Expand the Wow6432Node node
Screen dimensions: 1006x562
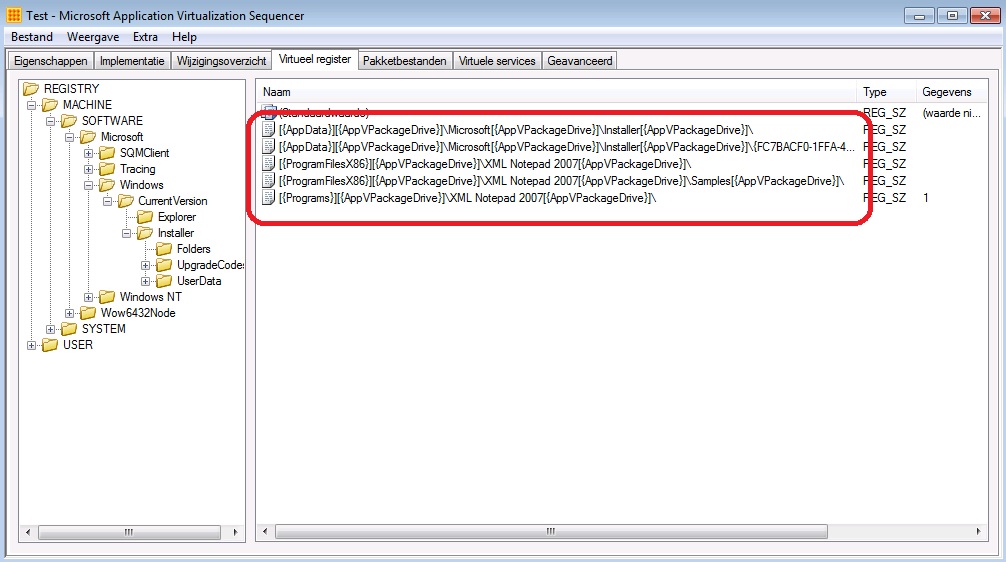click(x=69, y=313)
